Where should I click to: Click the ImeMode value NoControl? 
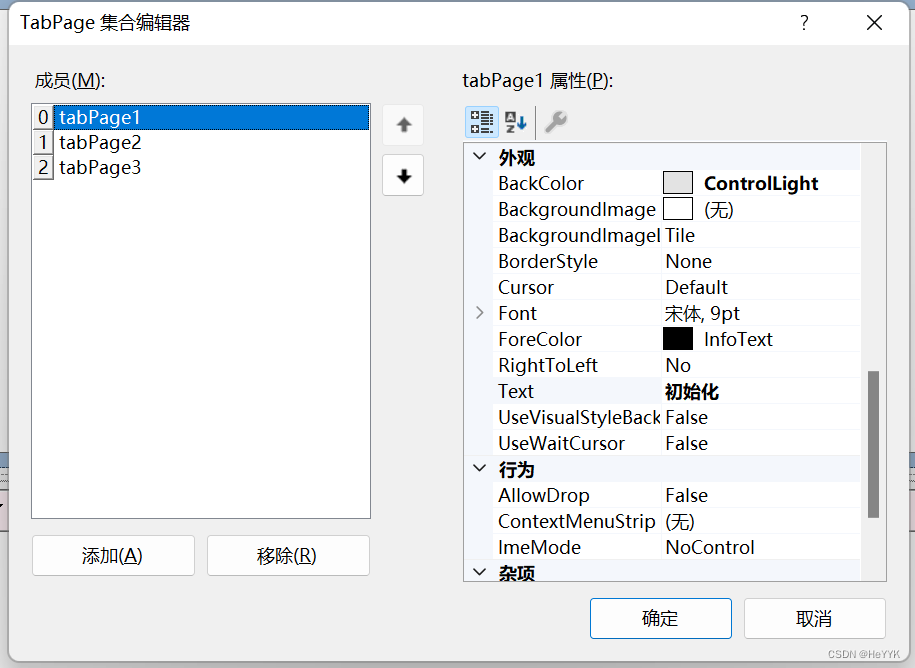710,547
